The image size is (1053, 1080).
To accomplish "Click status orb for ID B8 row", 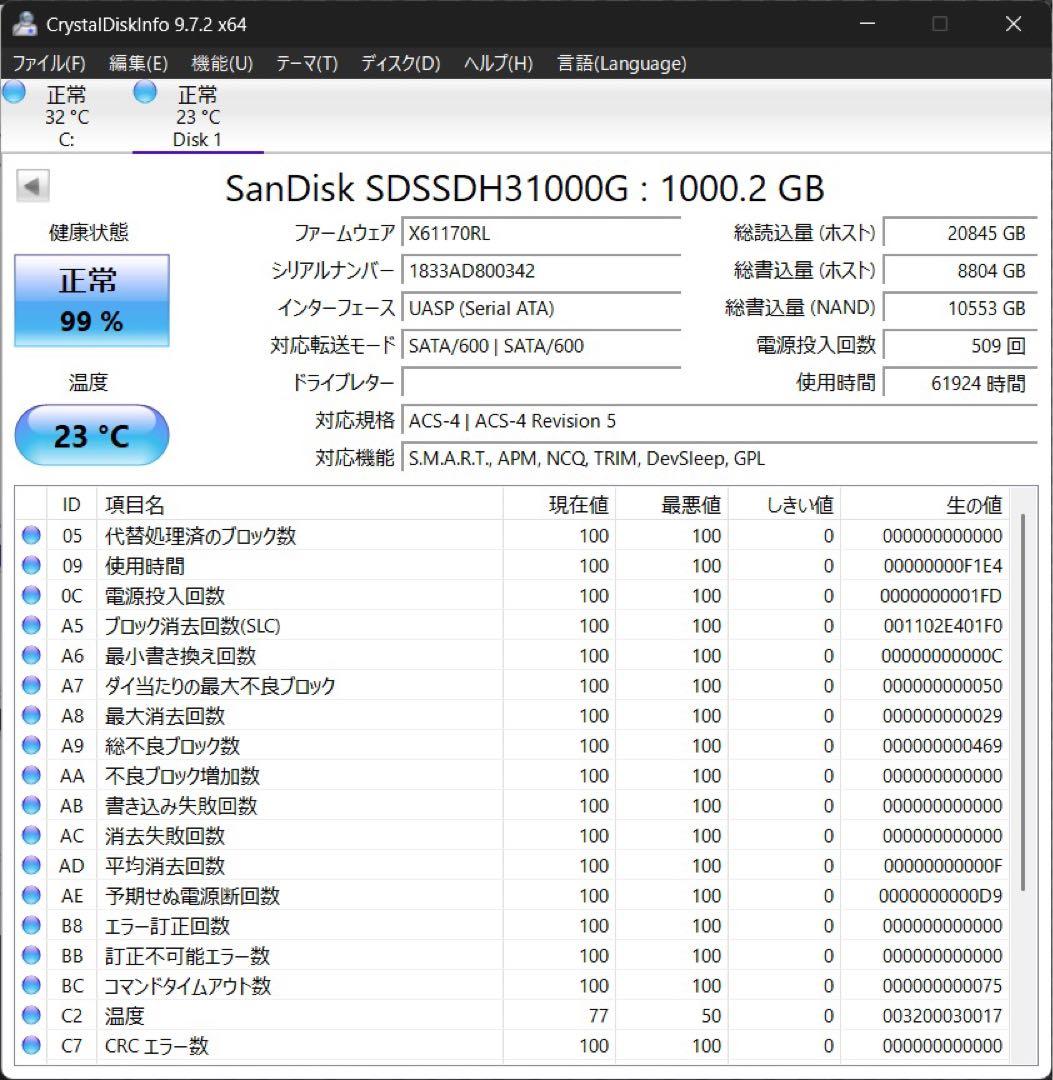I will (31, 925).
